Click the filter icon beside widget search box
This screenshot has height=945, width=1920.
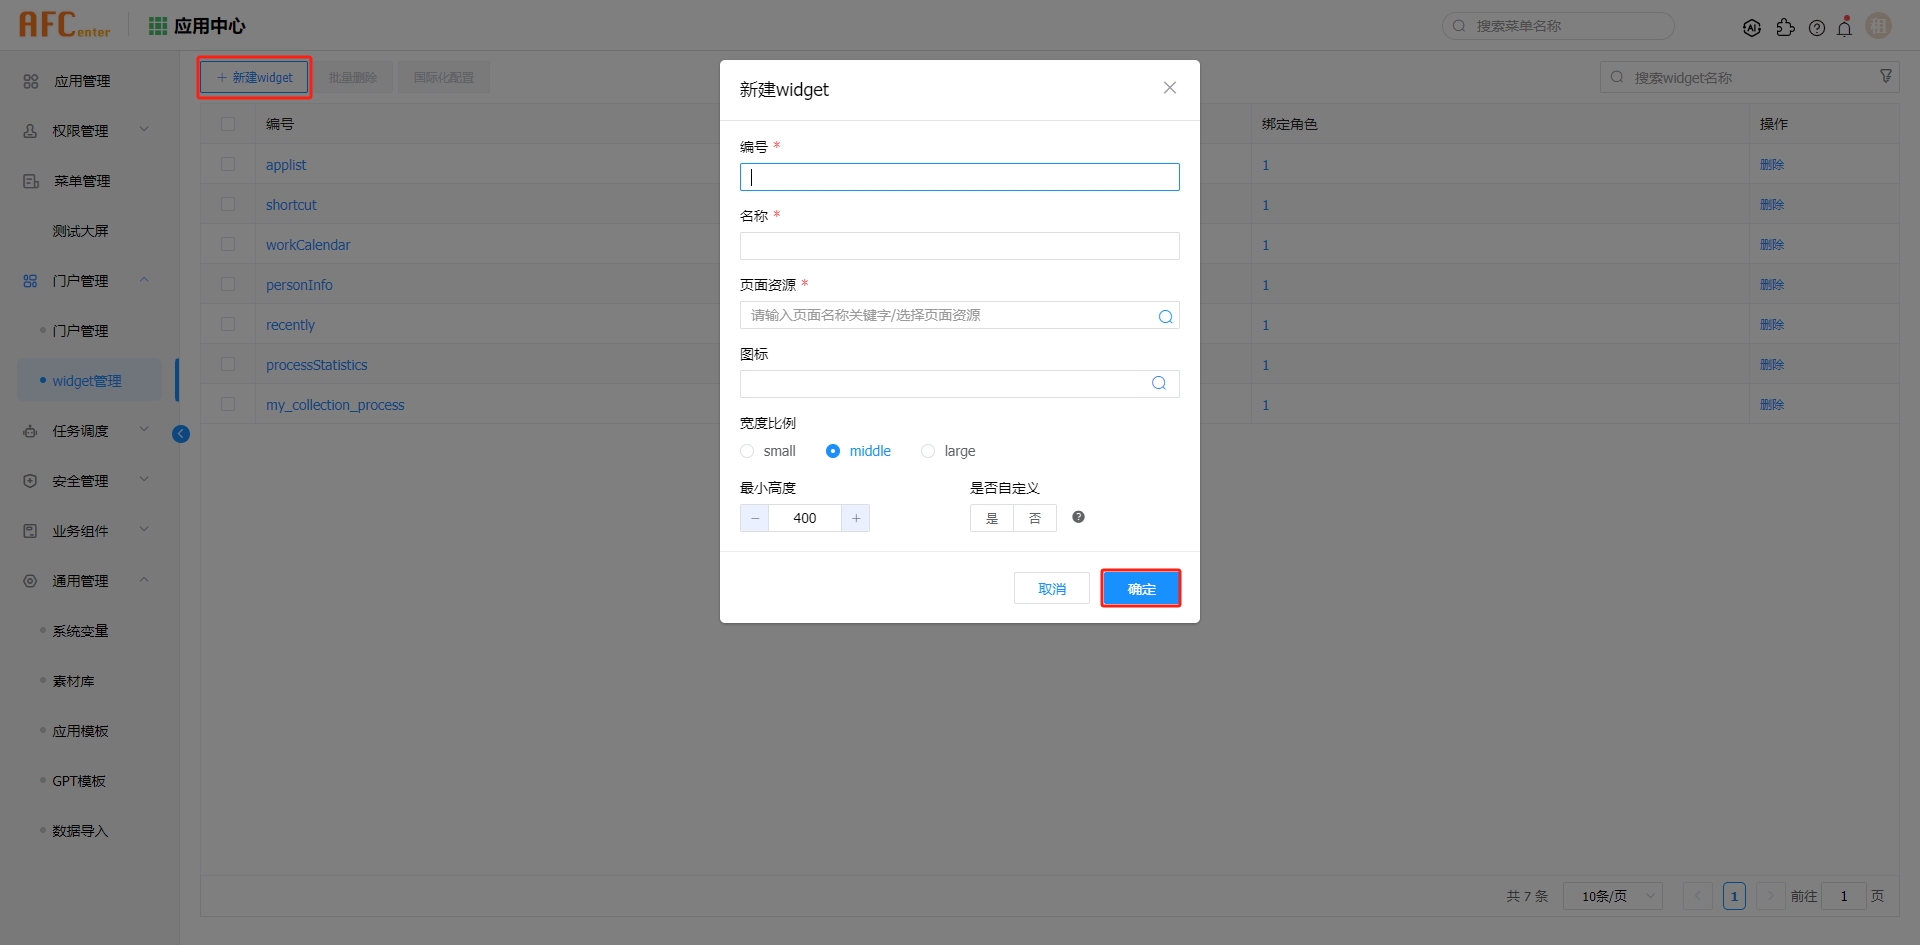1886,75
